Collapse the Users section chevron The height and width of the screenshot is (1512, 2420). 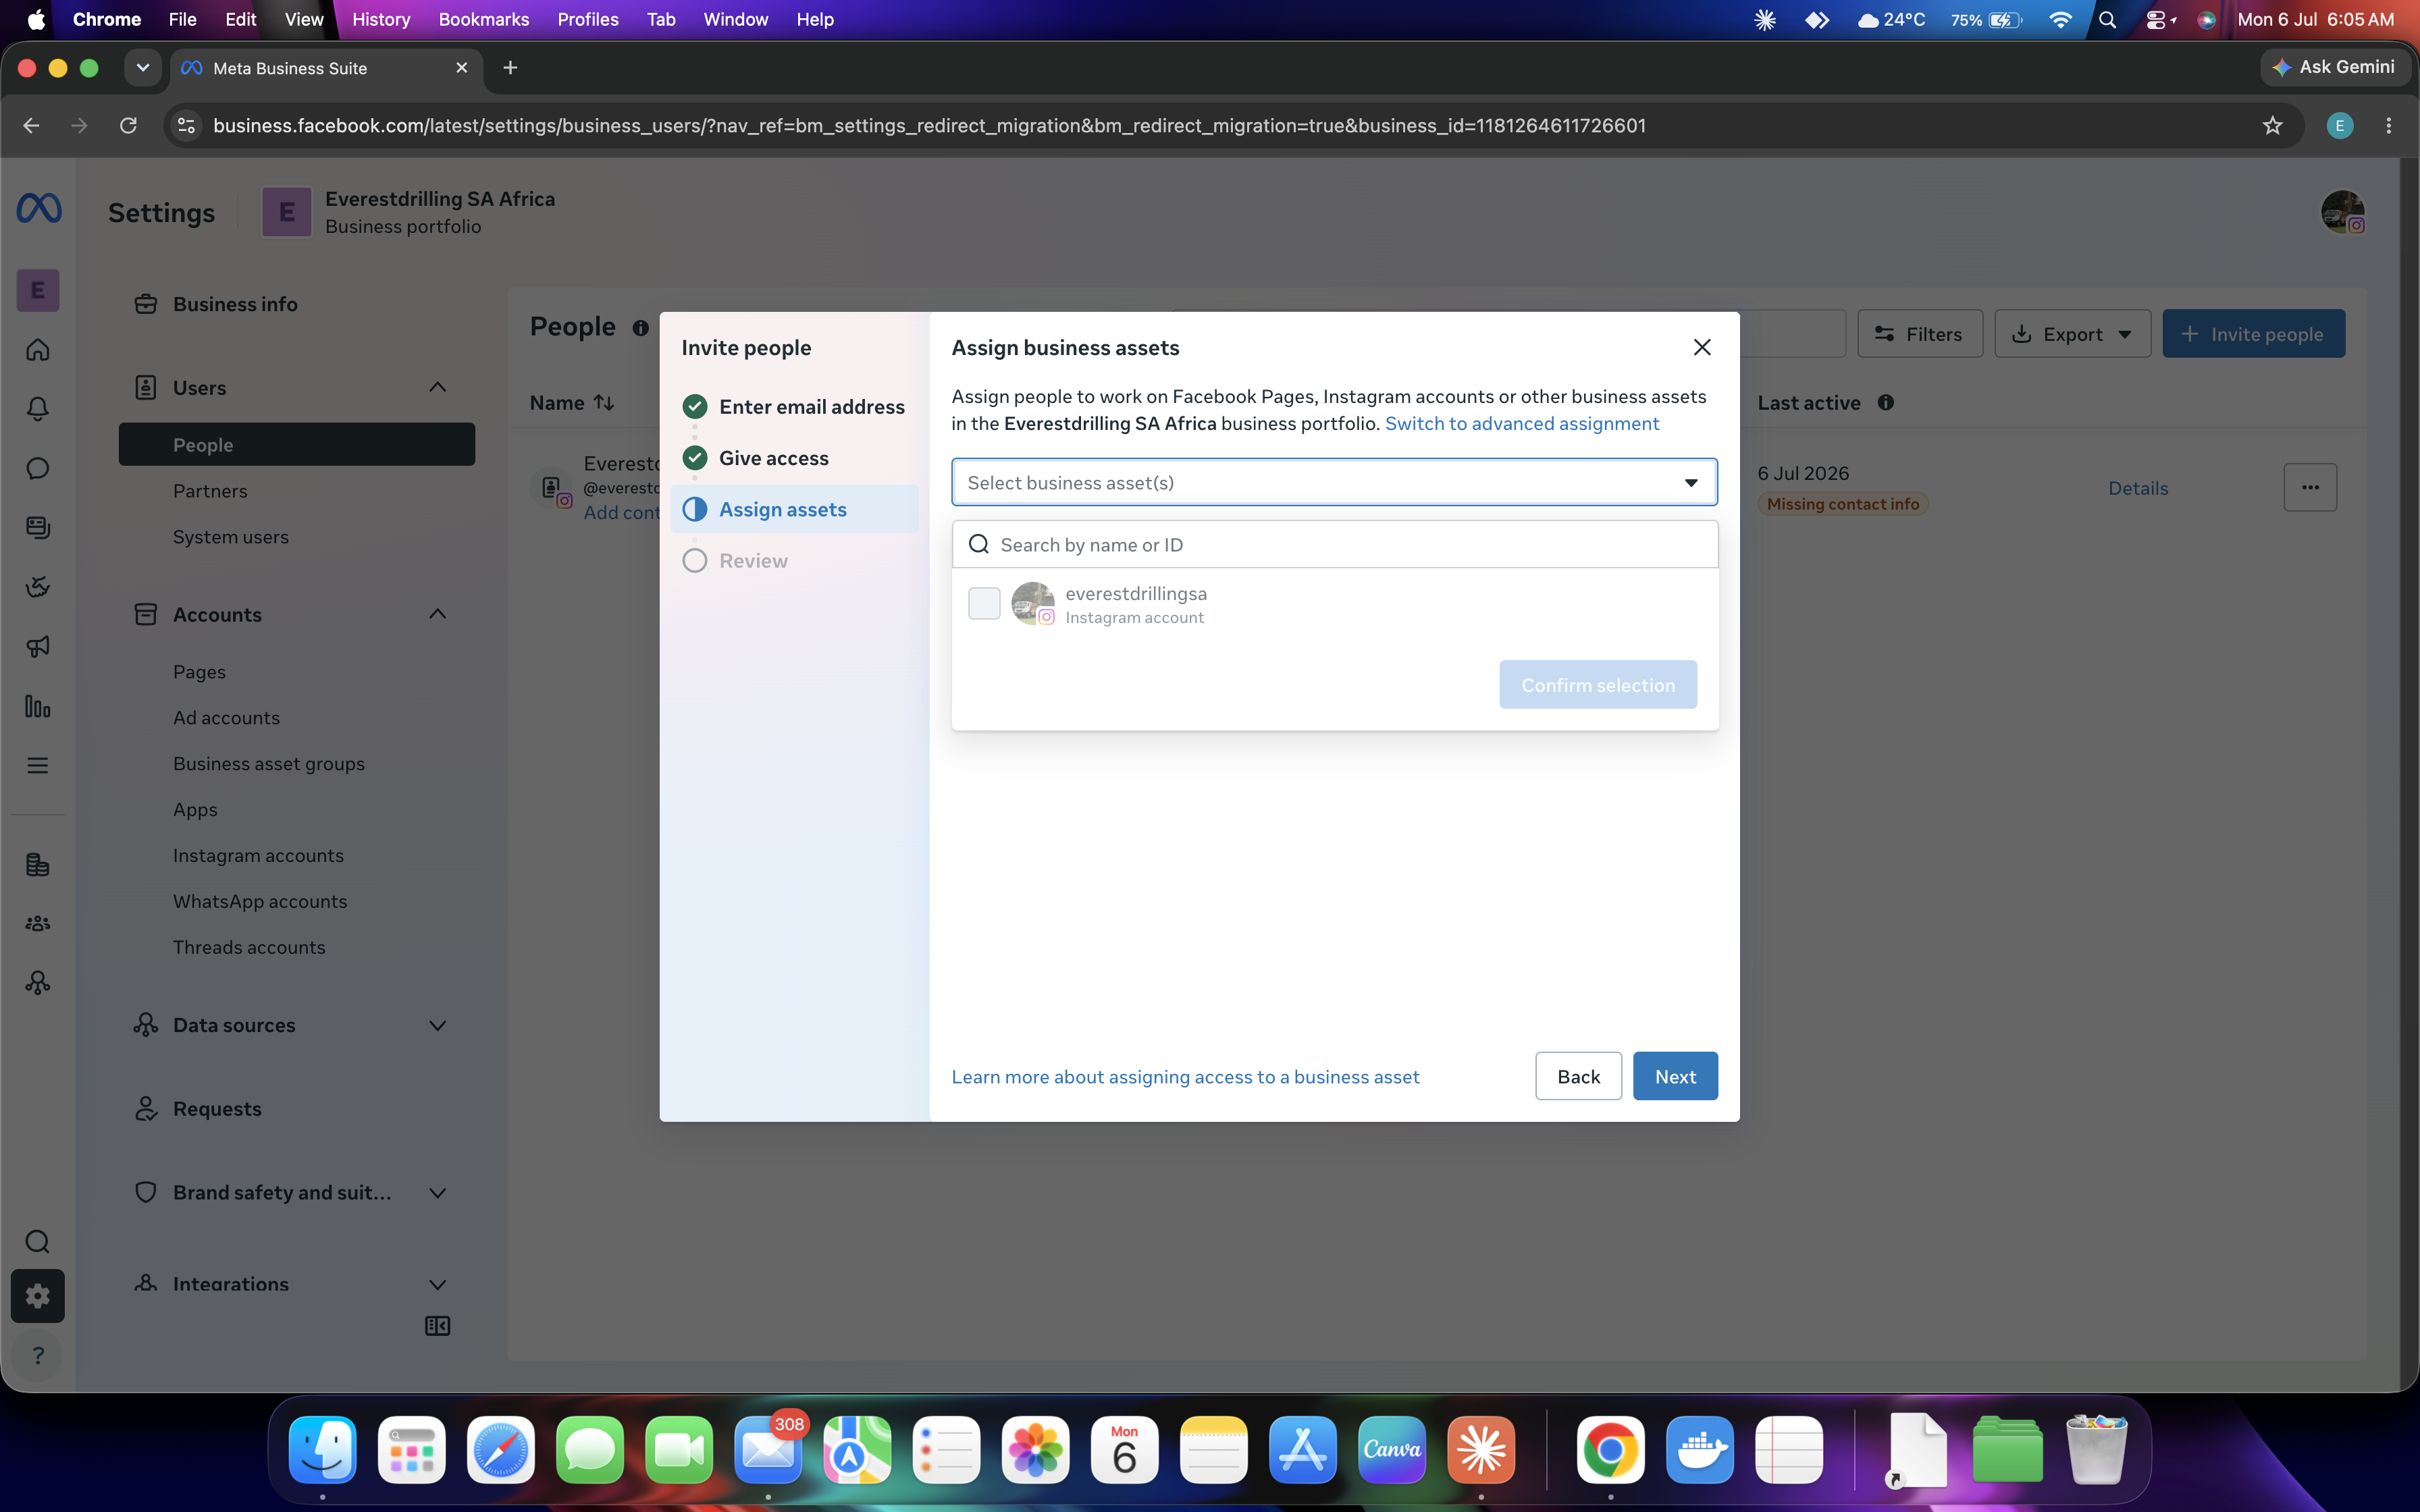[437, 387]
